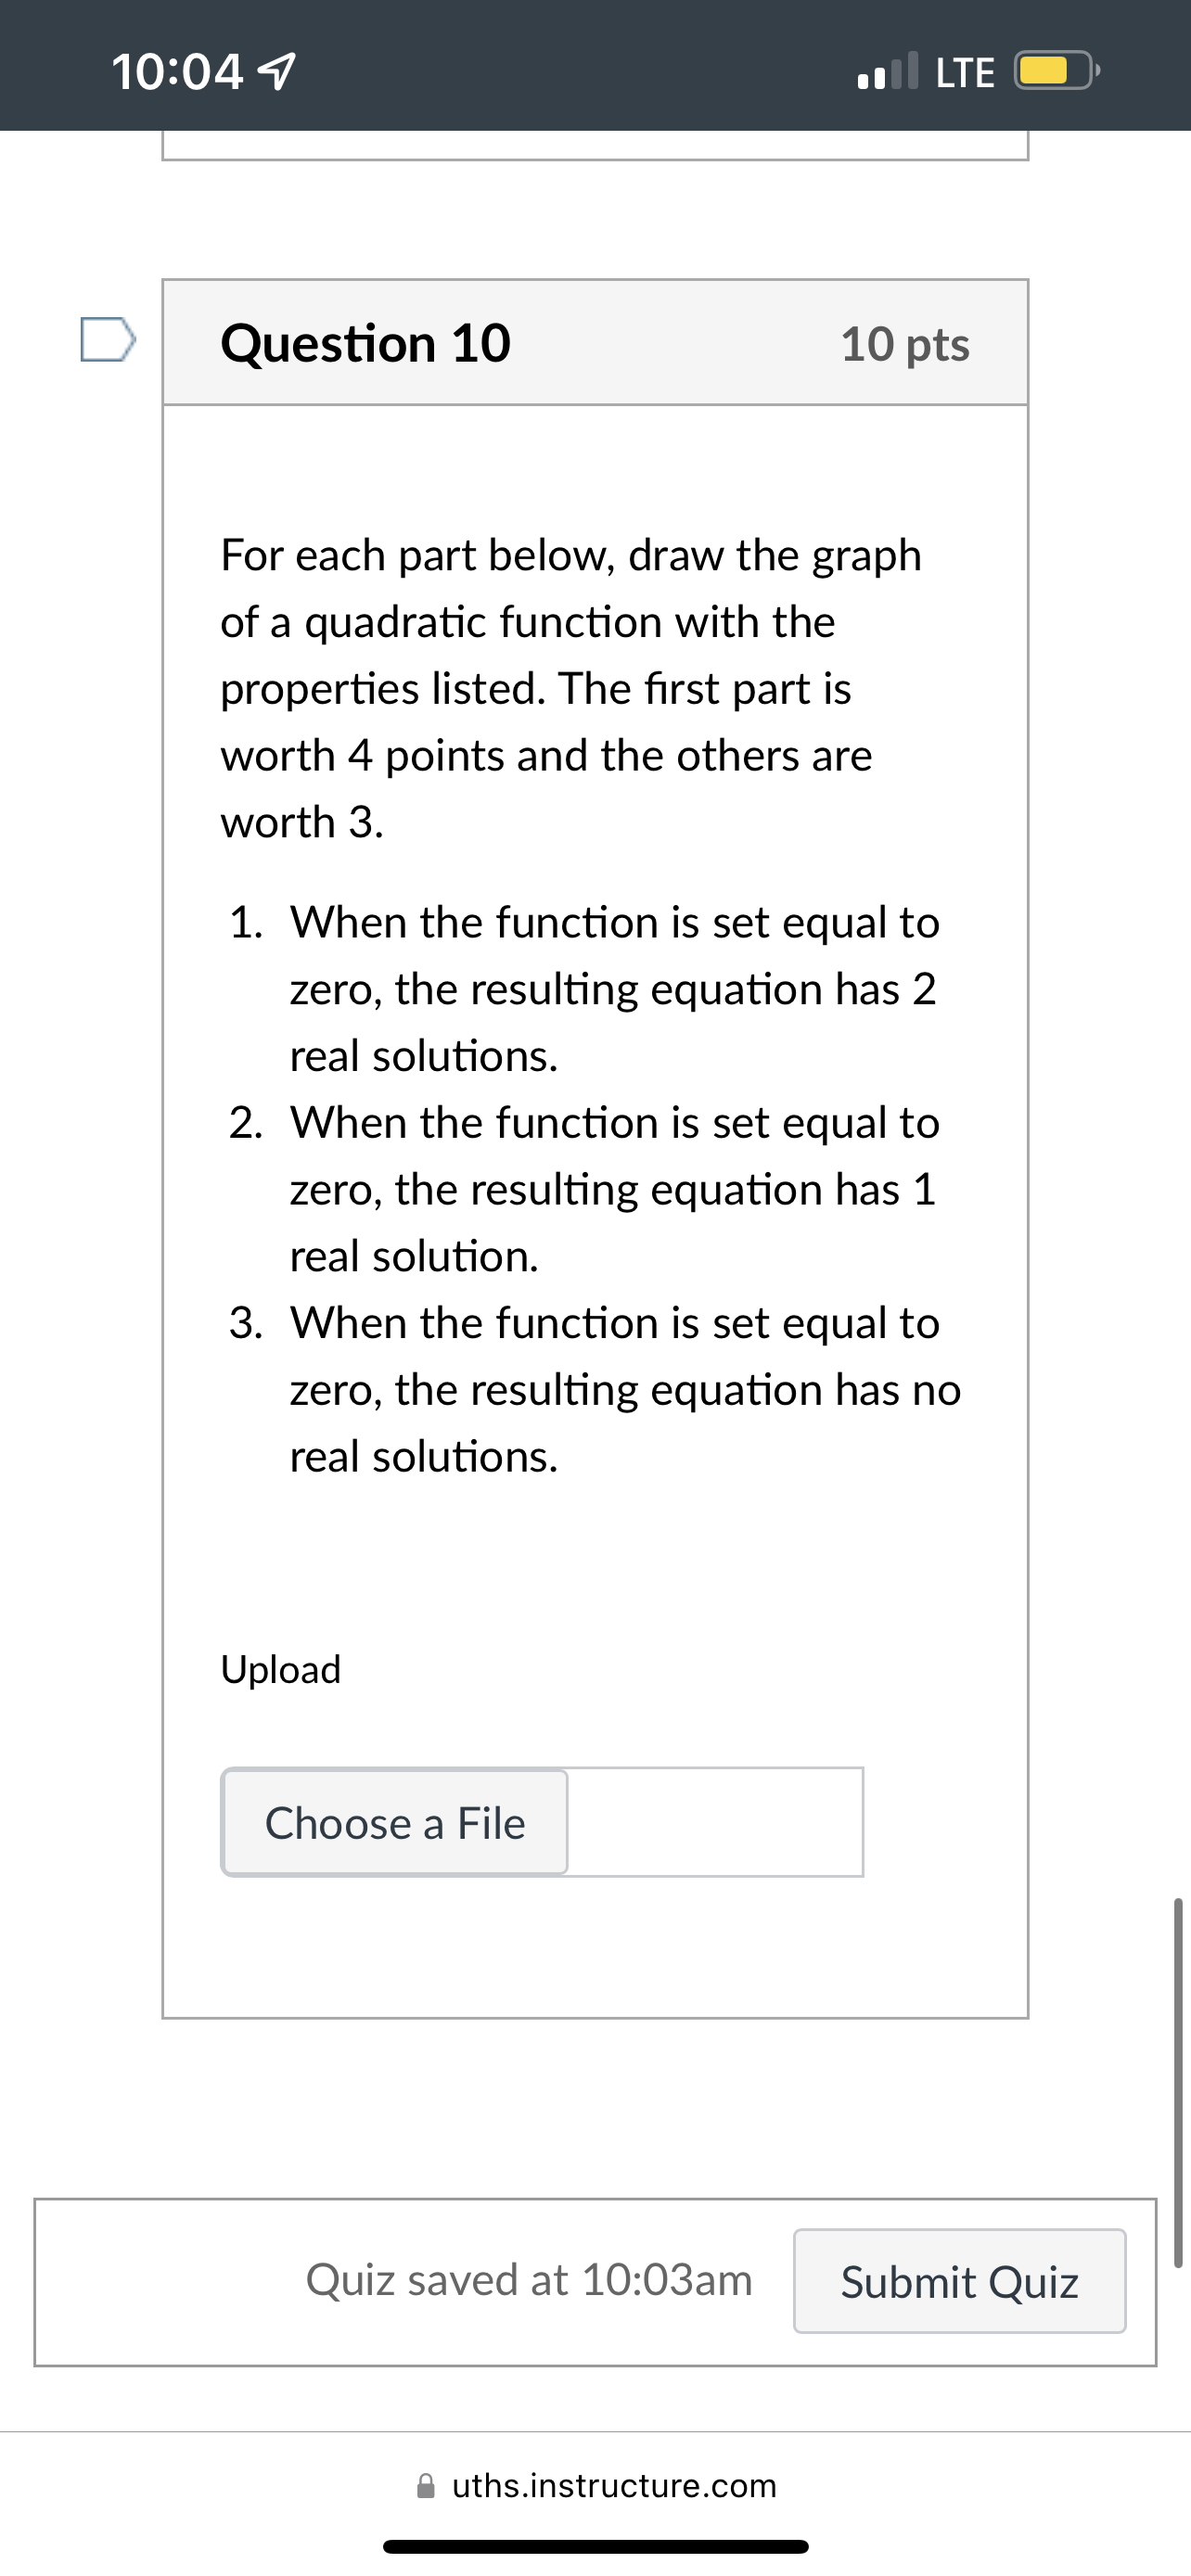Image resolution: width=1191 pixels, height=2576 pixels.
Task: Tap the battery indicator icon
Action: pyautogui.click(x=1055, y=71)
